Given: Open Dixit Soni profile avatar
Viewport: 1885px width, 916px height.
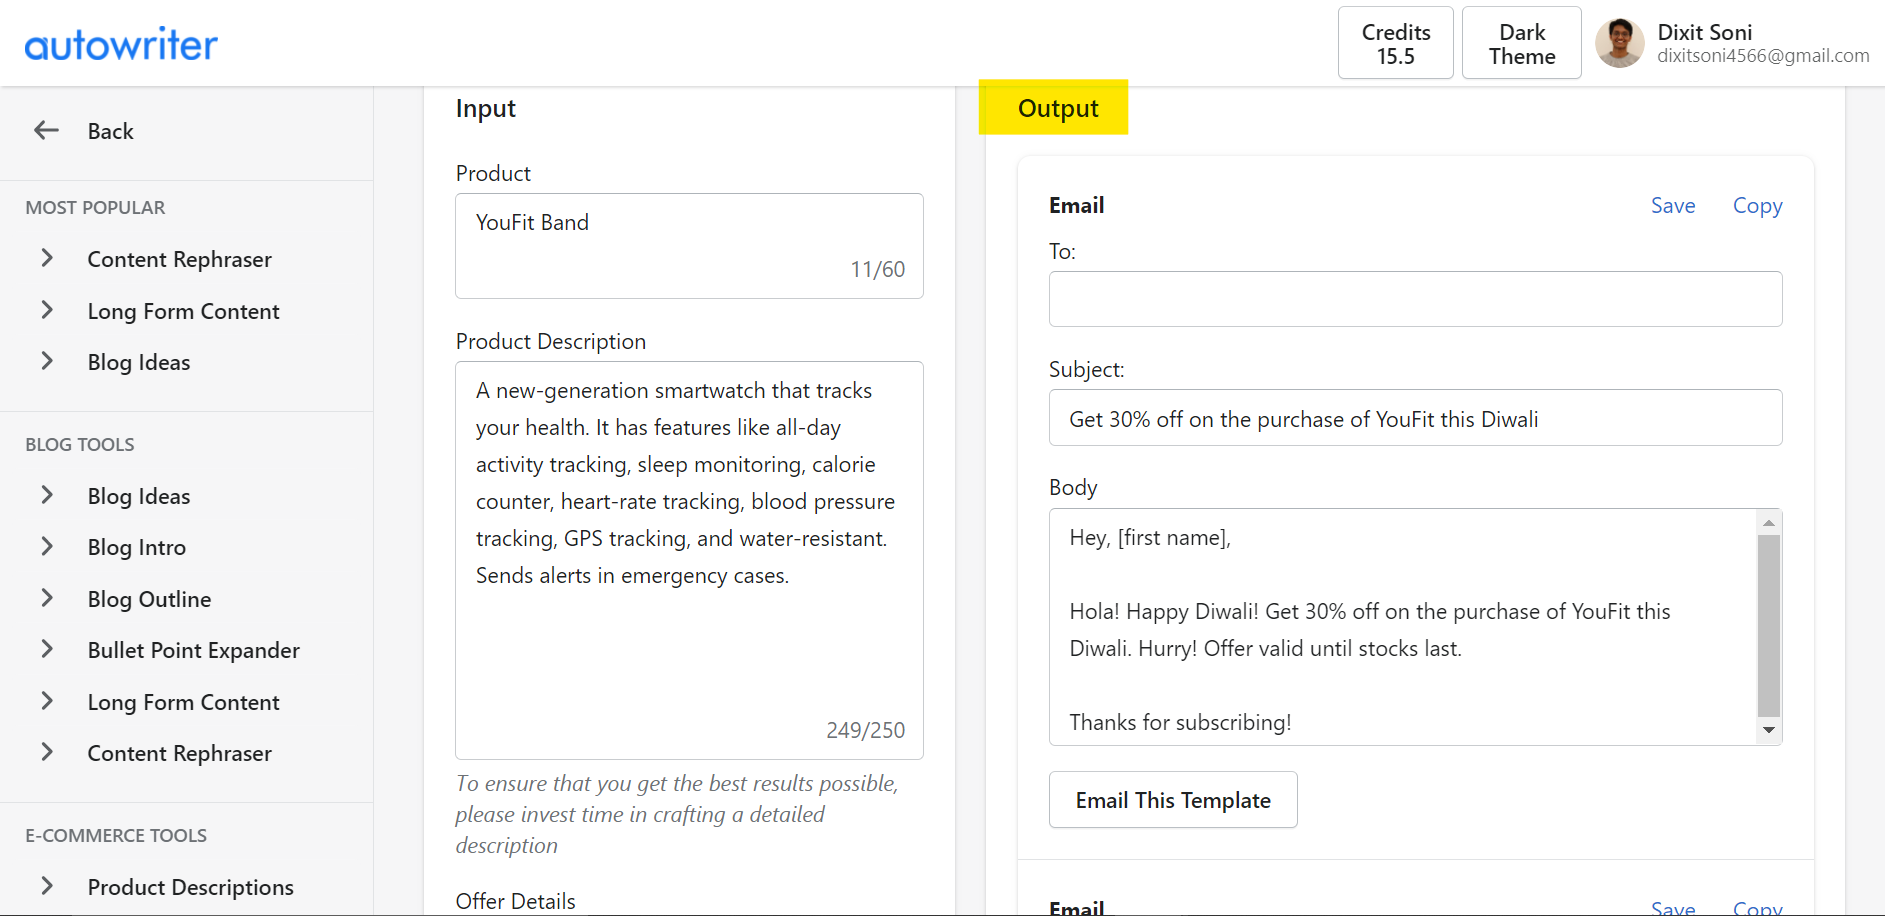Looking at the screenshot, I should (1620, 43).
